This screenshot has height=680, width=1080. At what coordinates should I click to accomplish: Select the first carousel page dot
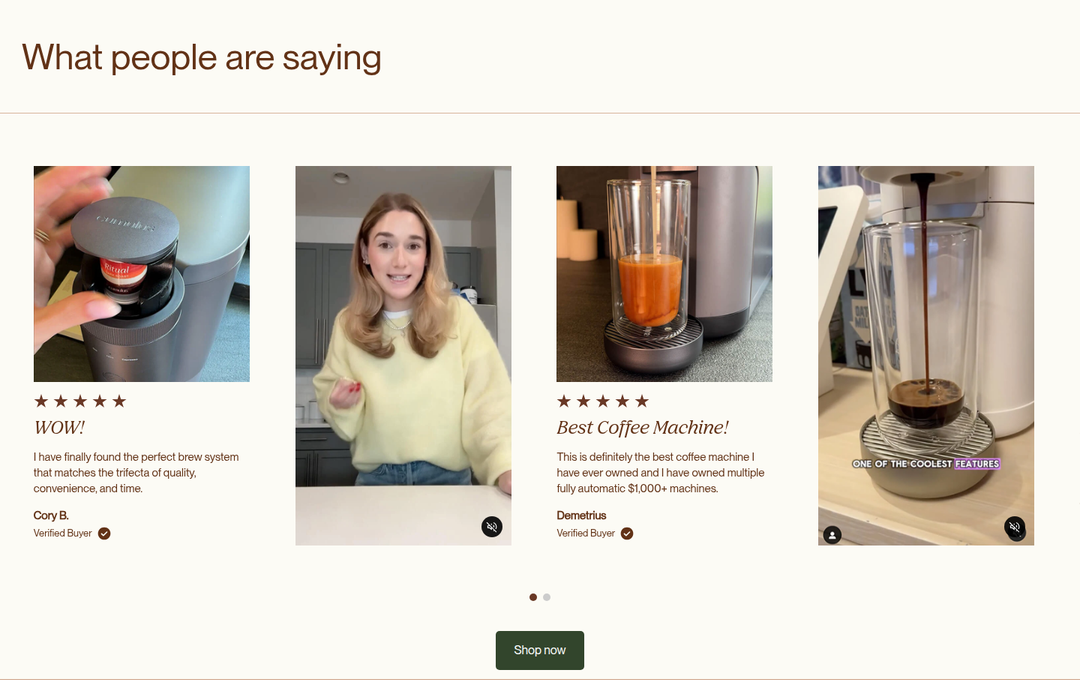[533, 597]
